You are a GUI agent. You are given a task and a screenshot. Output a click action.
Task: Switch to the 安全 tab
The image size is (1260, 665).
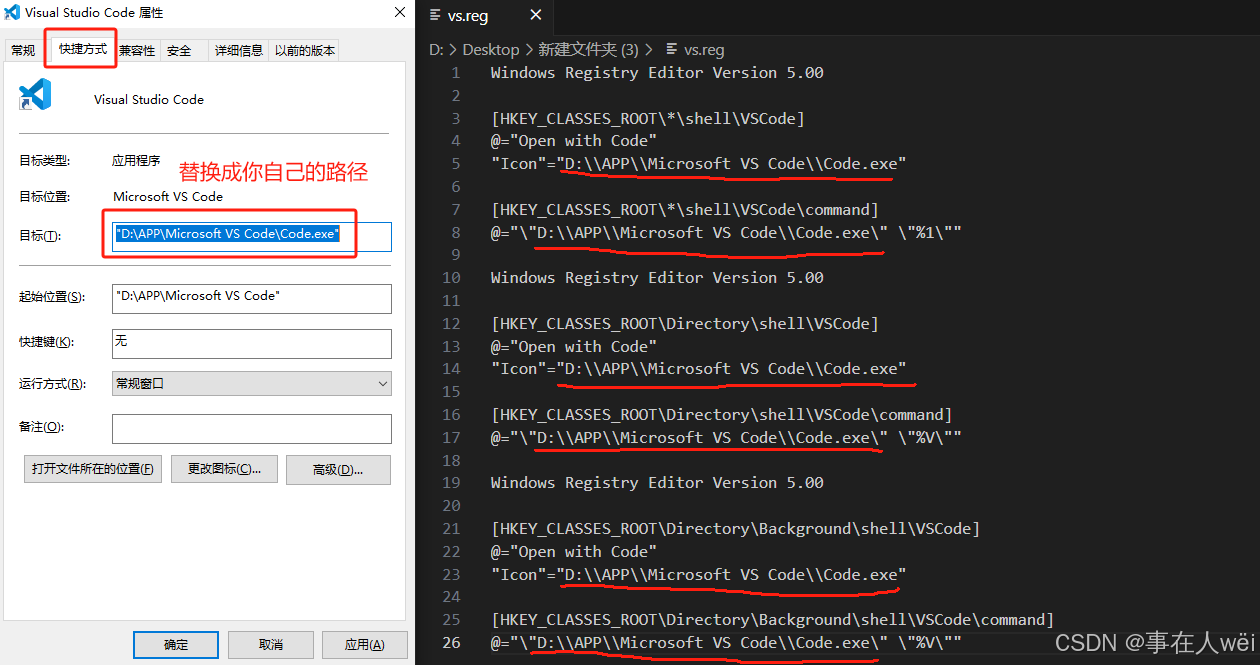coord(179,50)
